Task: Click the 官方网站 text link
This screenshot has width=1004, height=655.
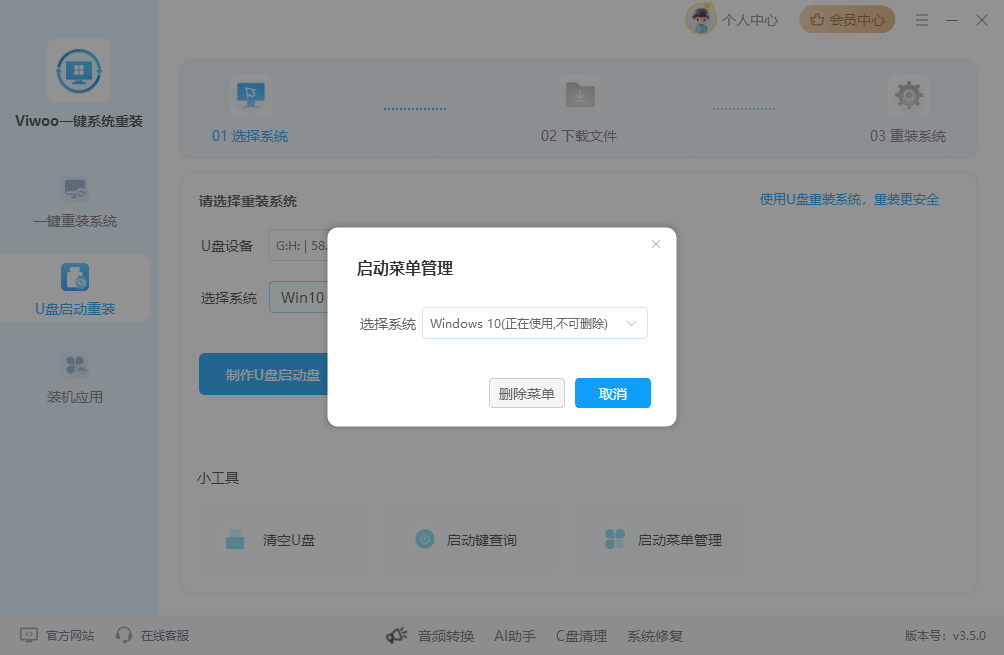Action: point(70,635)
